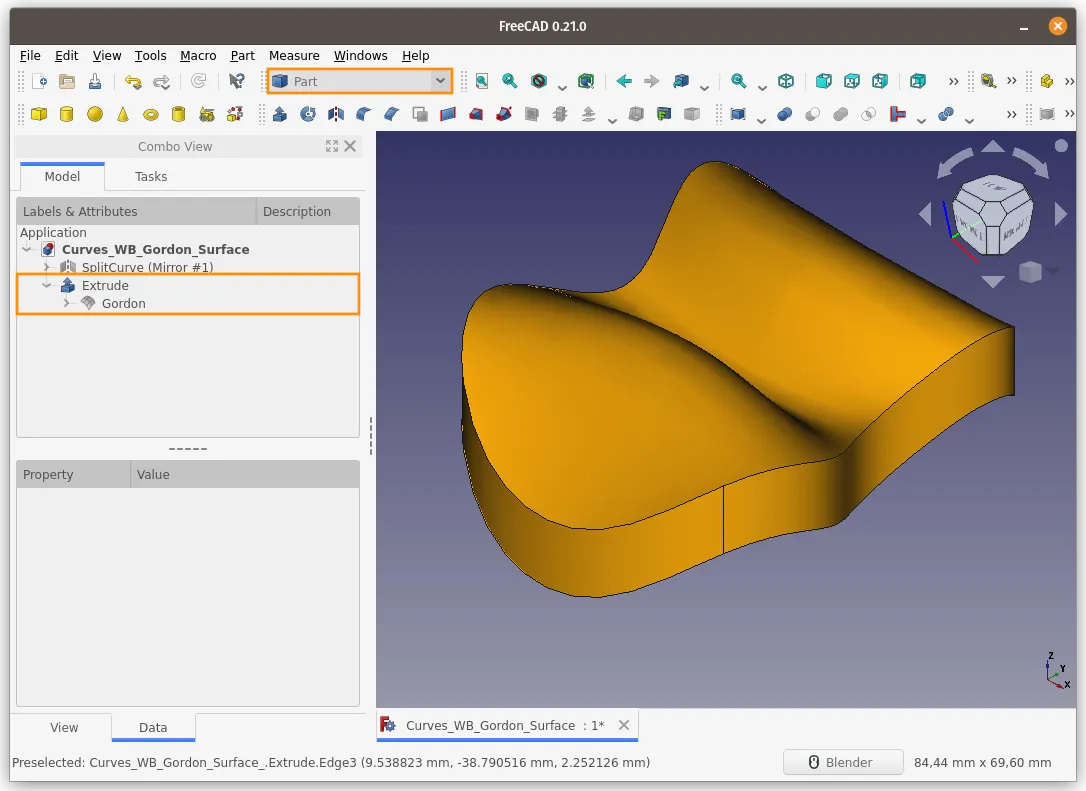
Task: Select the Chamfer tool
Action: [x=391, y=114]
